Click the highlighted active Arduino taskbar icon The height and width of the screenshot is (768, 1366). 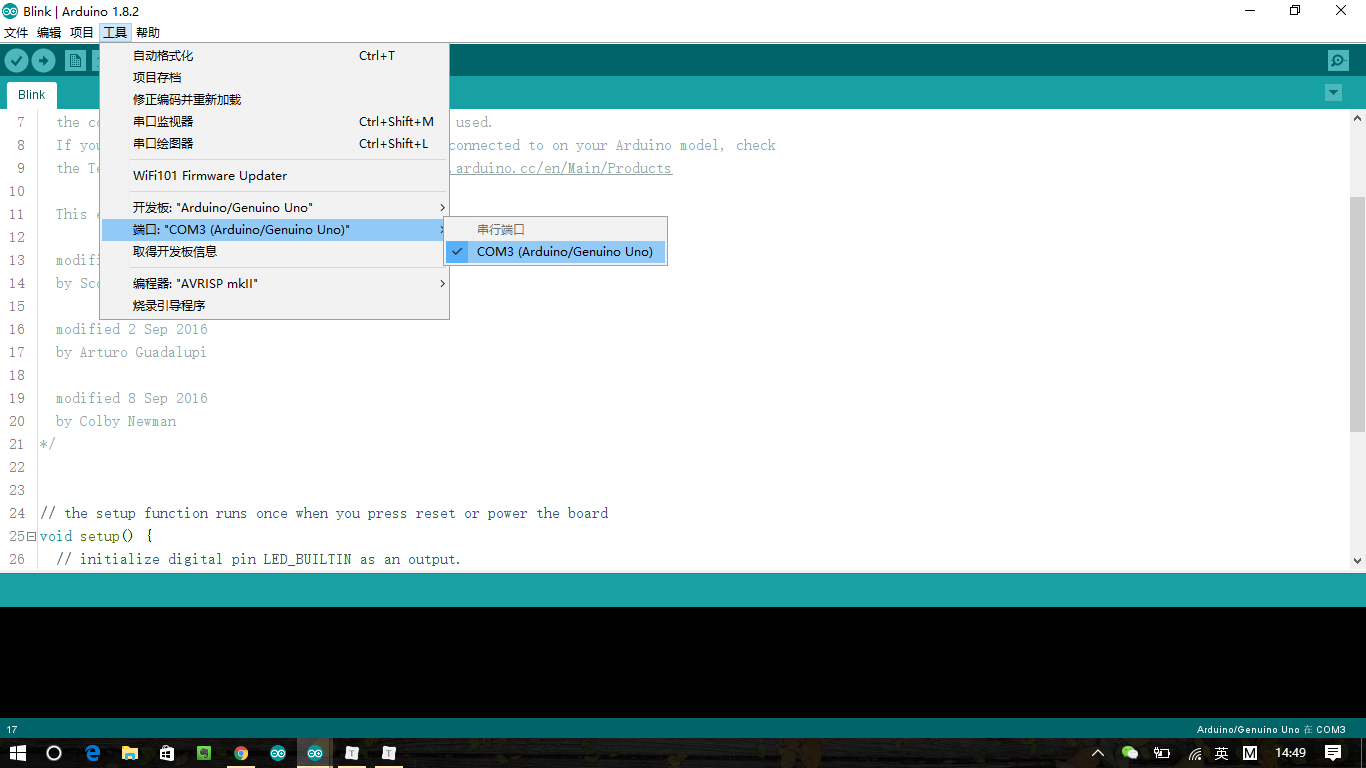[315, 753]
